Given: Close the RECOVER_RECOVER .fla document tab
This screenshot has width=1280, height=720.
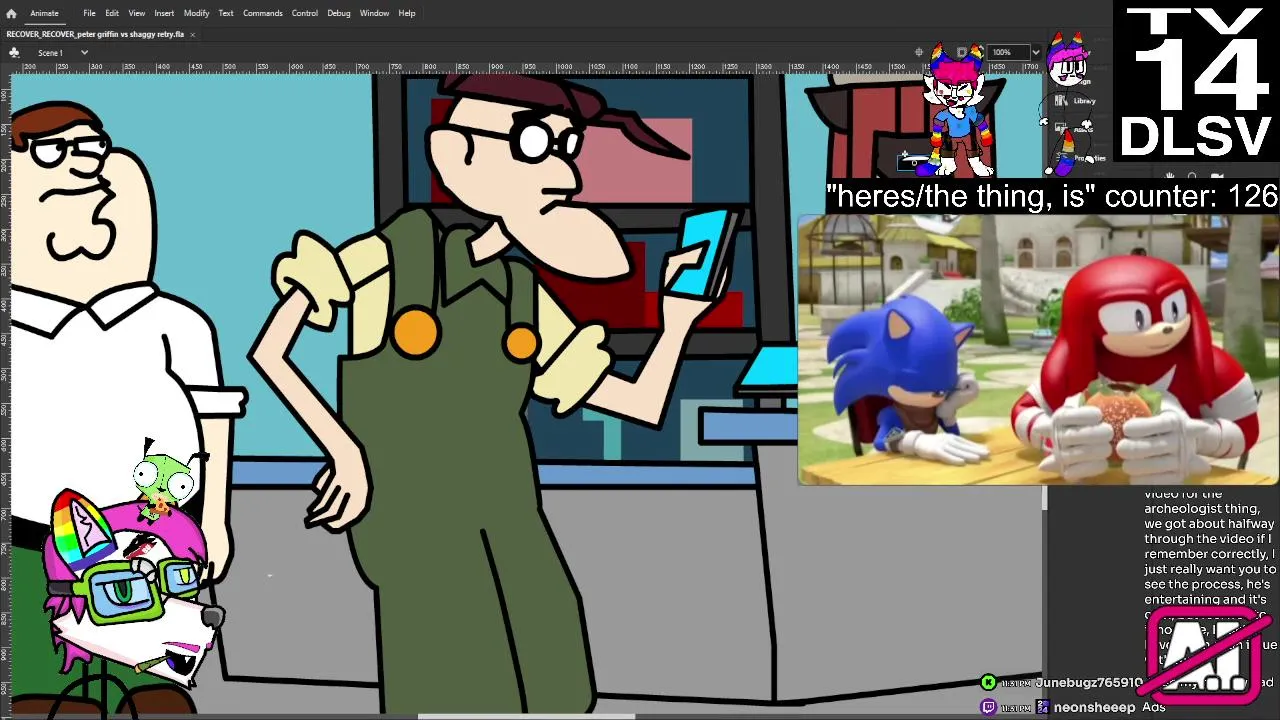Looking at the screenshot, I should 192,34.
